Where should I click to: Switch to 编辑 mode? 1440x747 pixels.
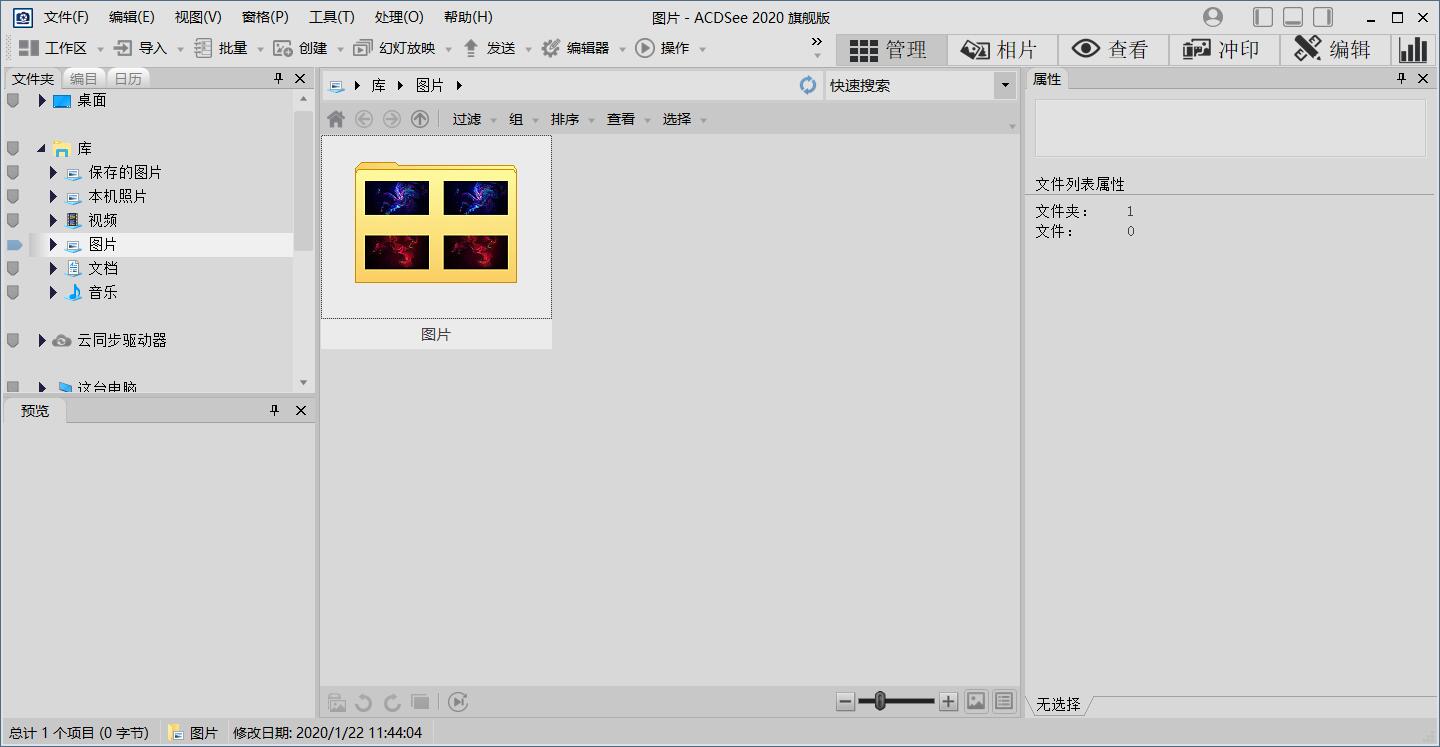1334,49
